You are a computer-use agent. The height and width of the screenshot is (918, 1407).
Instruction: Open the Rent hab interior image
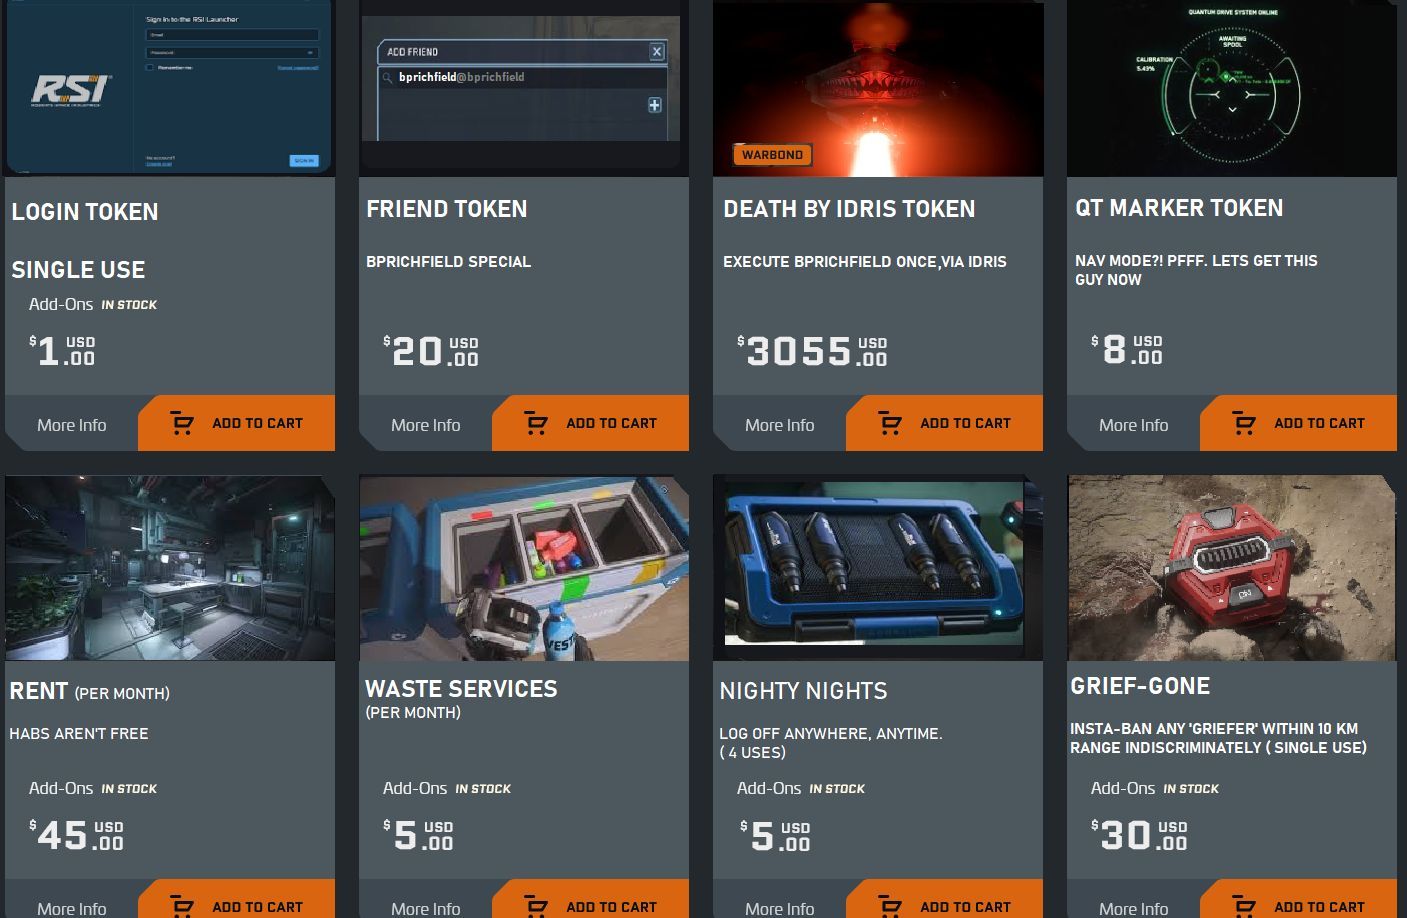170,568
